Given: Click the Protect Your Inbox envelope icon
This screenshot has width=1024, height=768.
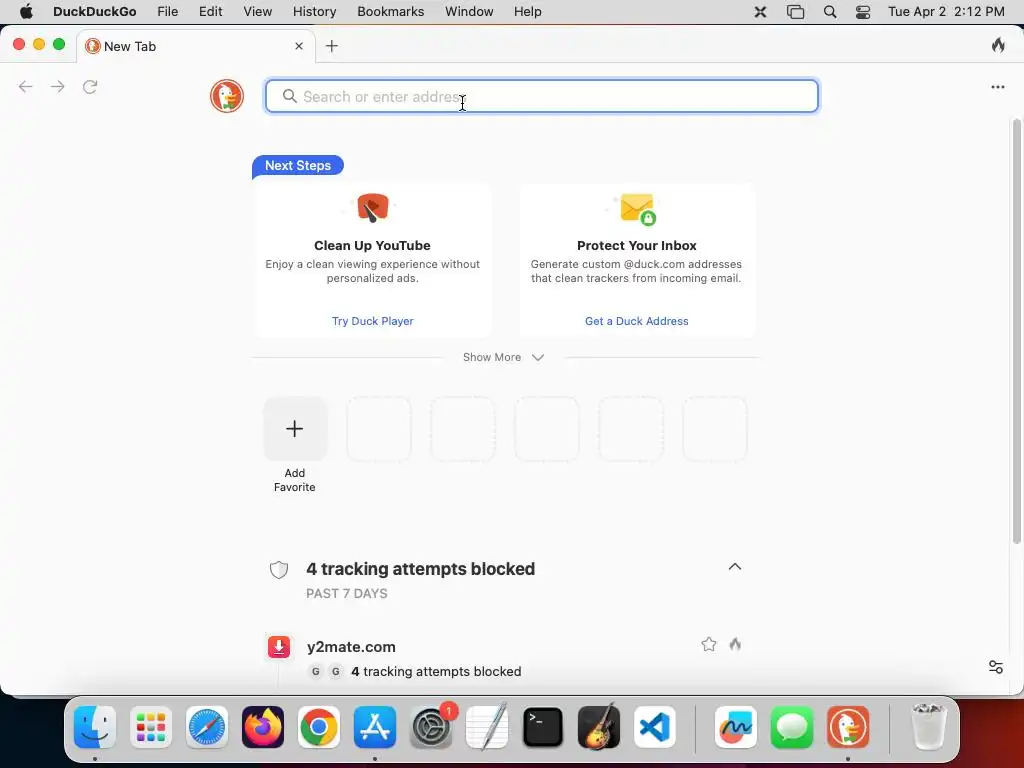Looking at the screenshot, I should (637, 209).
